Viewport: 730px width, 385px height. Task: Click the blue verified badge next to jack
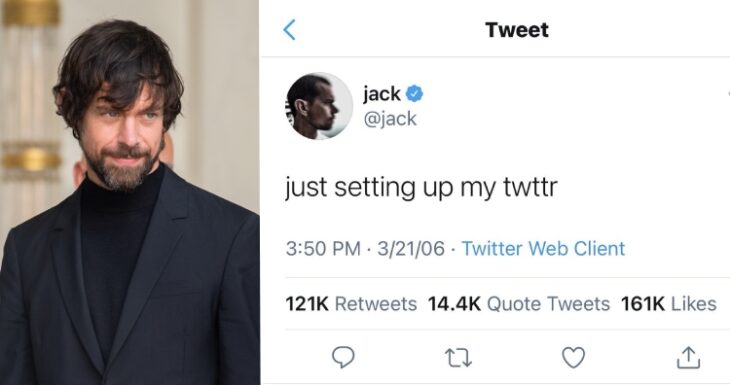point(414,94)
